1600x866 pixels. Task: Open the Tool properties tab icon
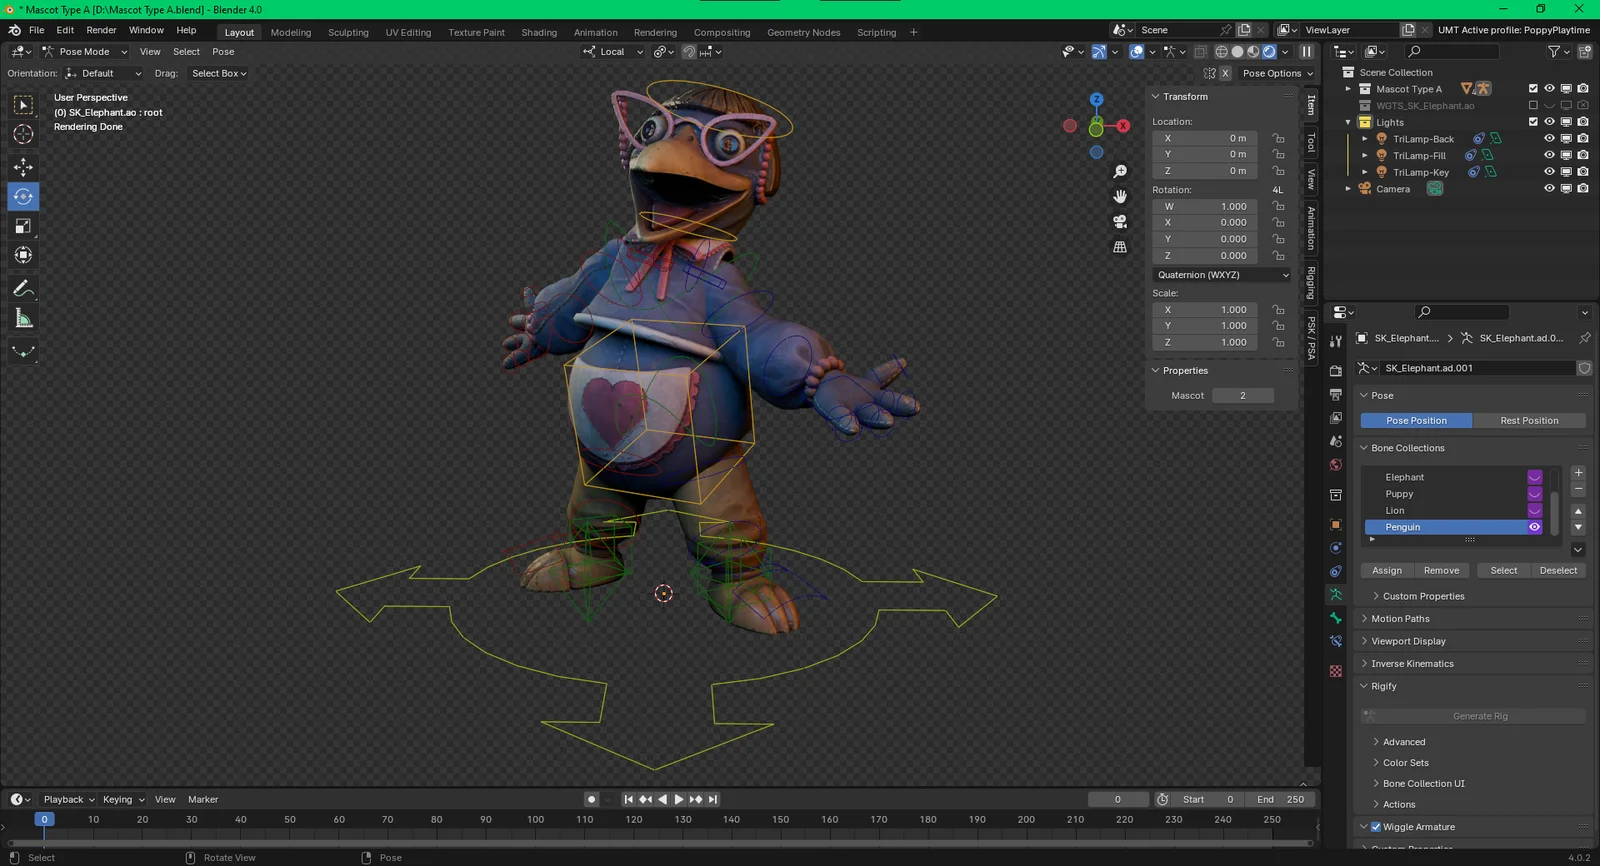[x=1336, y=342]
